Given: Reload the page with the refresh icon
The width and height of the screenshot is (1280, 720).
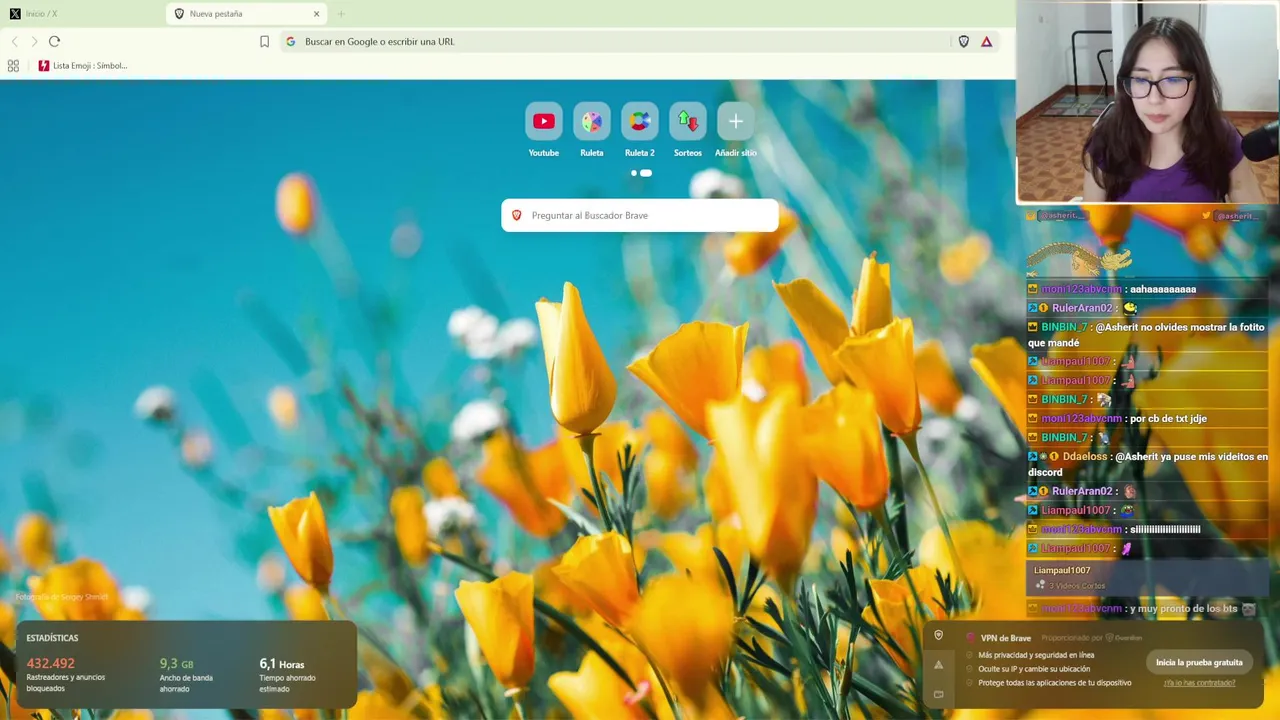Looking at the screenshot, I should (x=54, y=41).
